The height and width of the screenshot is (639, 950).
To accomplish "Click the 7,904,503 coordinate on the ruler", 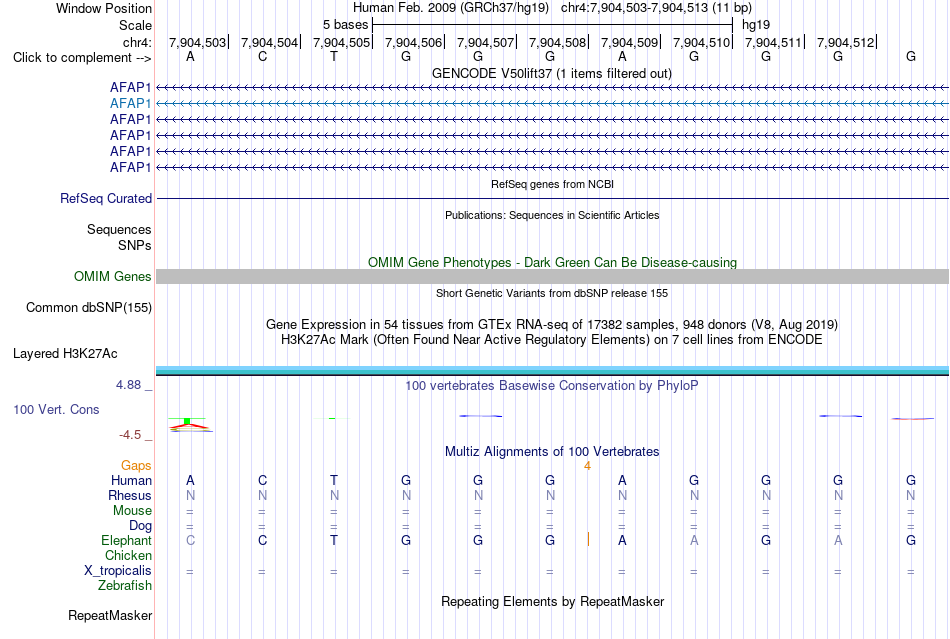I will [197, 42].
